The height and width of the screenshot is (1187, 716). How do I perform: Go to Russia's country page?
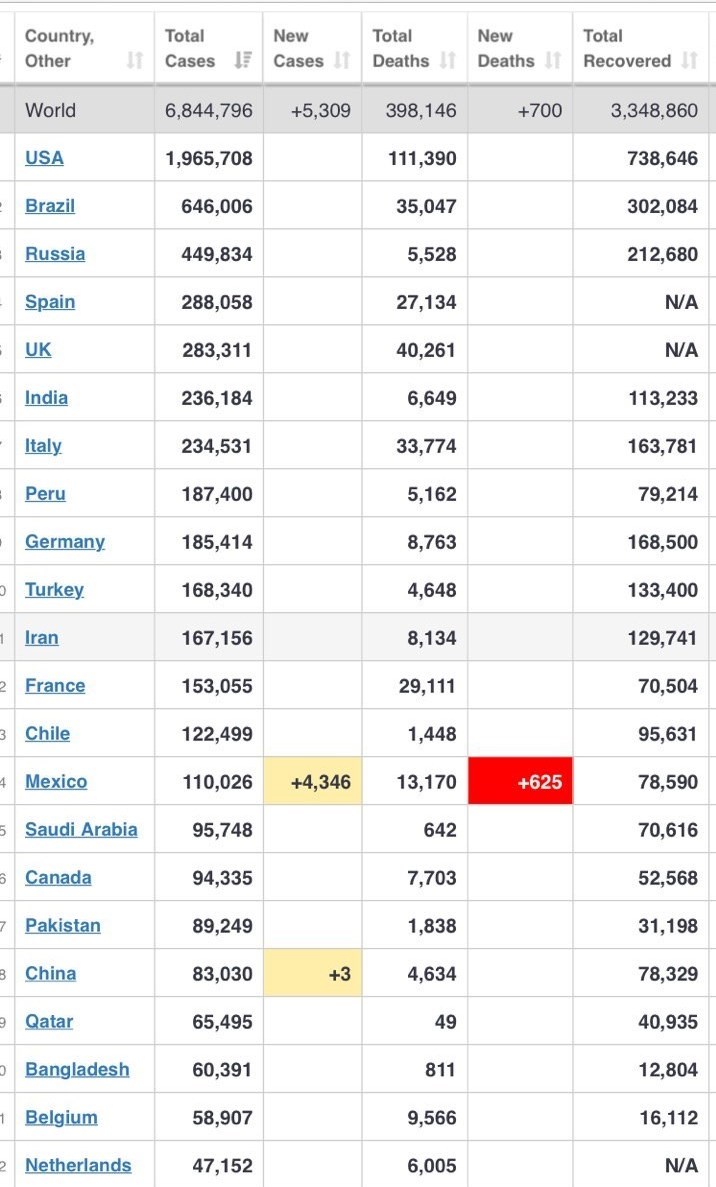click(x=55, y=254)
